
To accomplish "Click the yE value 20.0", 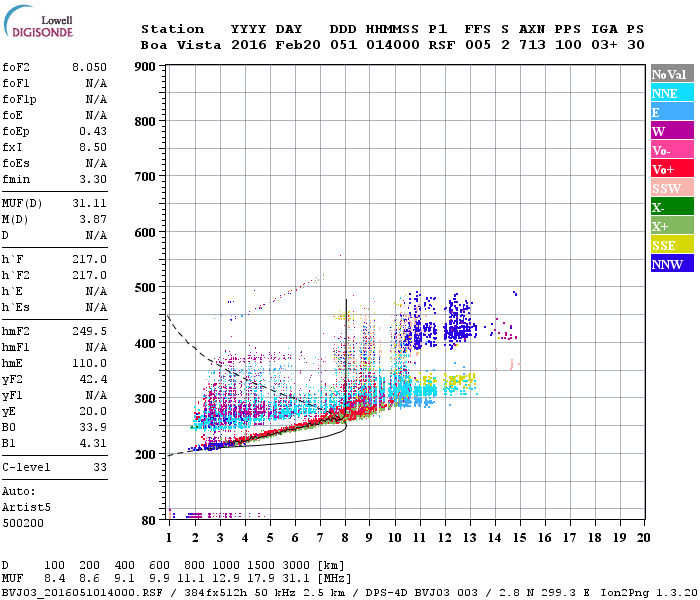I will [93, 412].
